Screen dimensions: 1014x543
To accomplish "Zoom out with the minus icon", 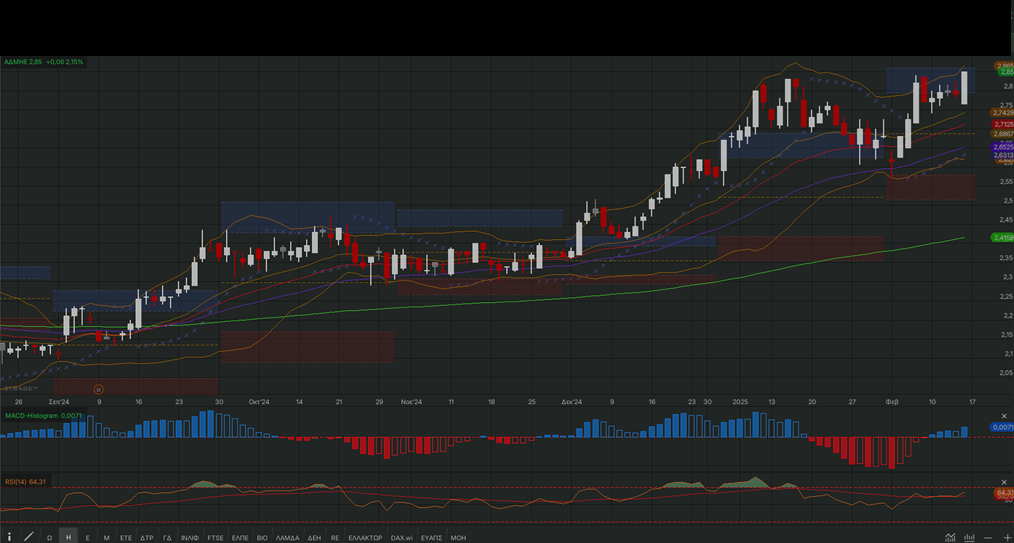I will (x=988, y=538).
